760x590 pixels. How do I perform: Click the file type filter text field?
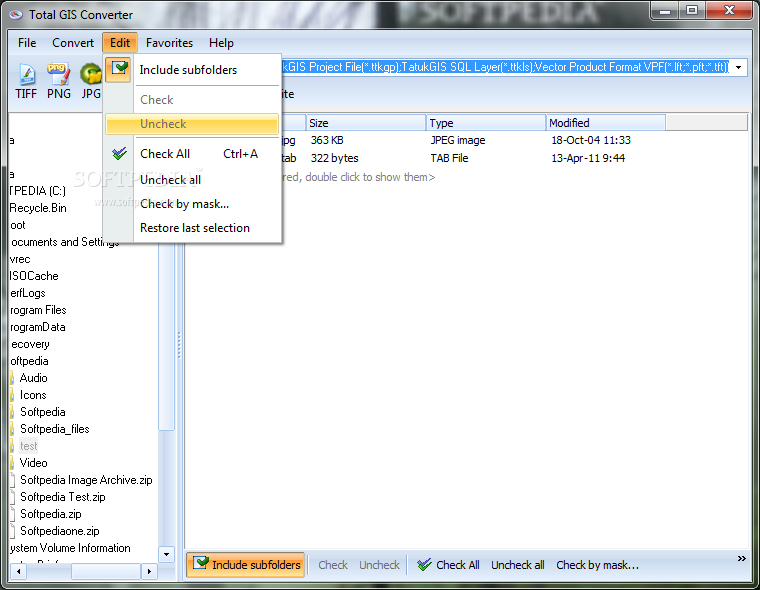(505, 67)
